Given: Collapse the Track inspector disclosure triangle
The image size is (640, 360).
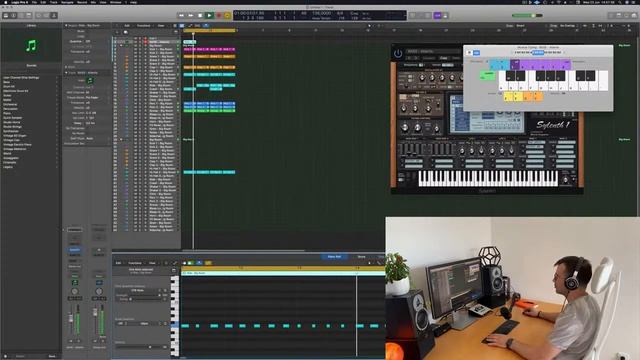Looking at the screenshot, I should [x=66, y=73].
